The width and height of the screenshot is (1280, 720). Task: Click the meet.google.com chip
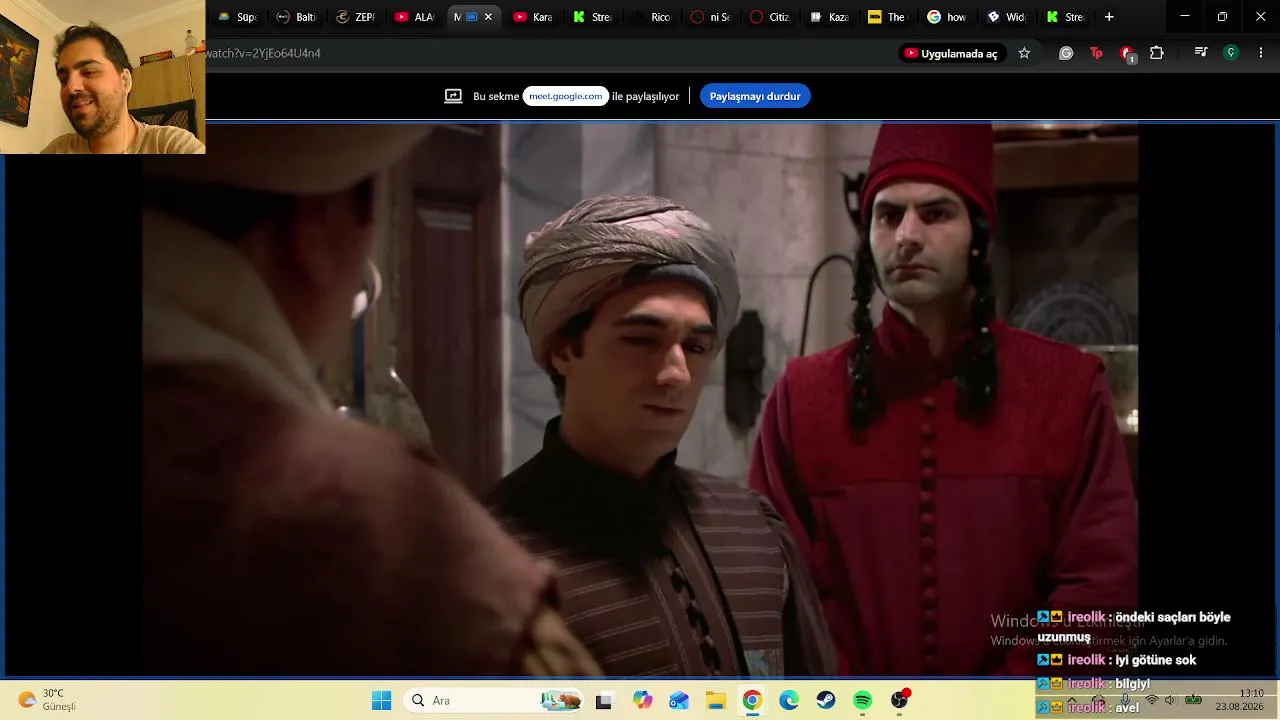coord(566,96)
